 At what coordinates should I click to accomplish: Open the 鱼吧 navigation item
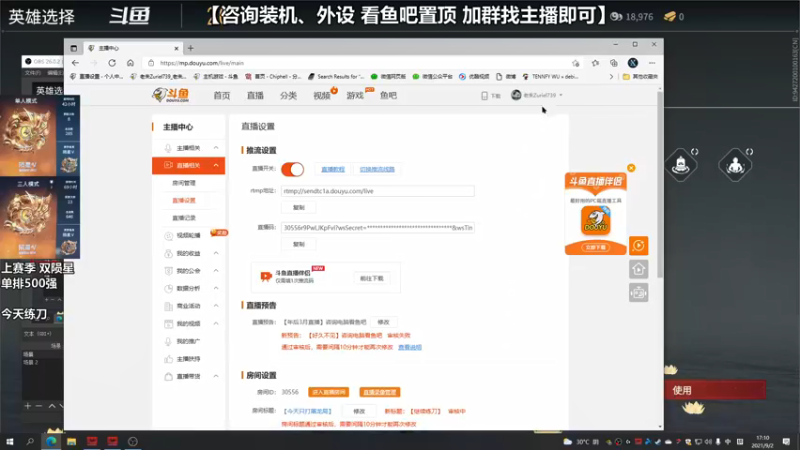388,95
